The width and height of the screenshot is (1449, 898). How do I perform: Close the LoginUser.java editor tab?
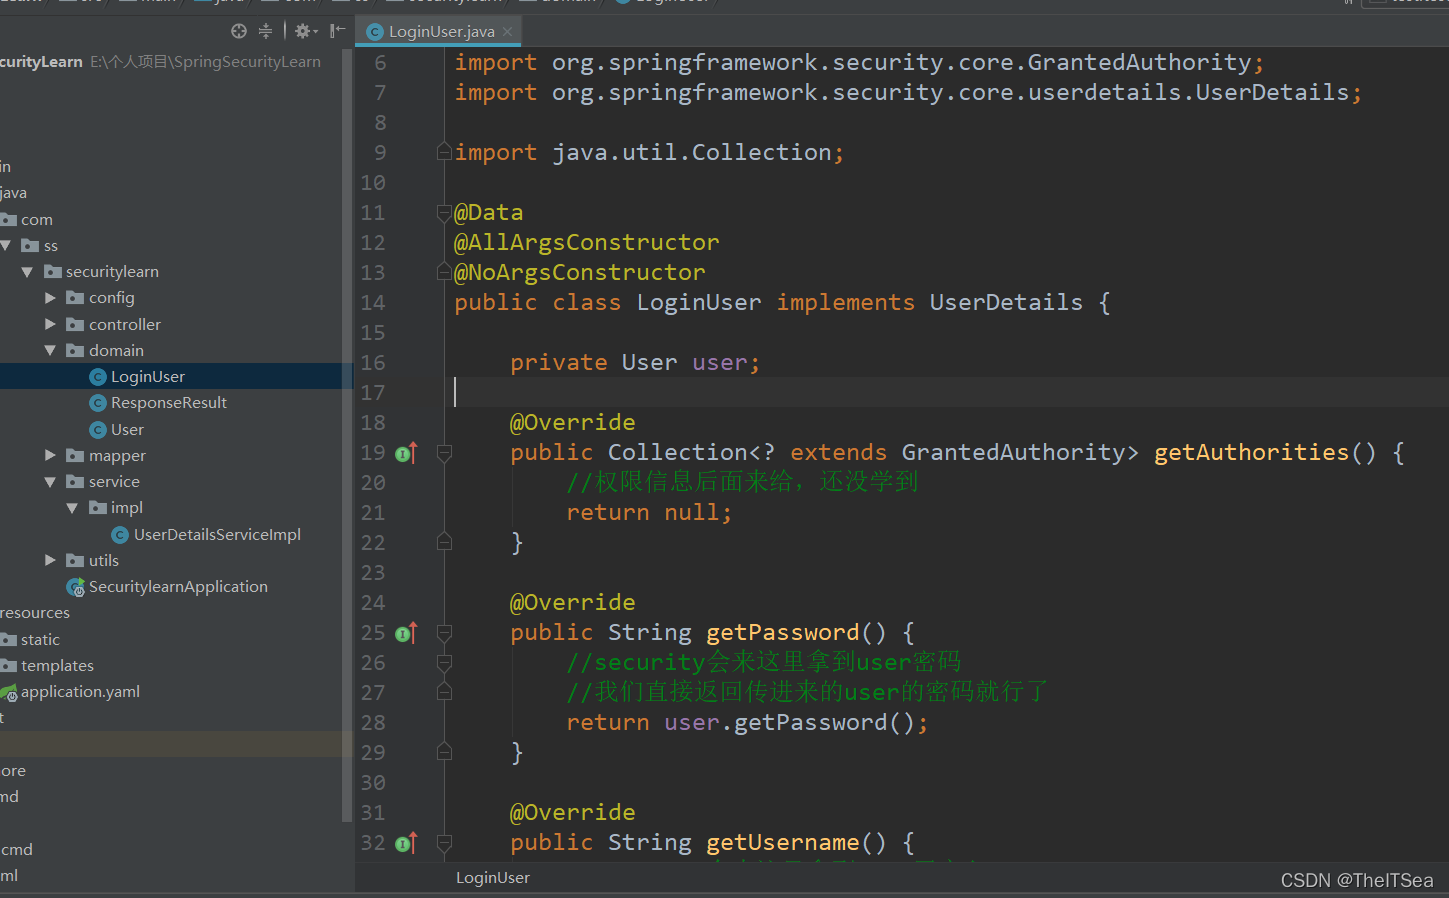(508, 31)
